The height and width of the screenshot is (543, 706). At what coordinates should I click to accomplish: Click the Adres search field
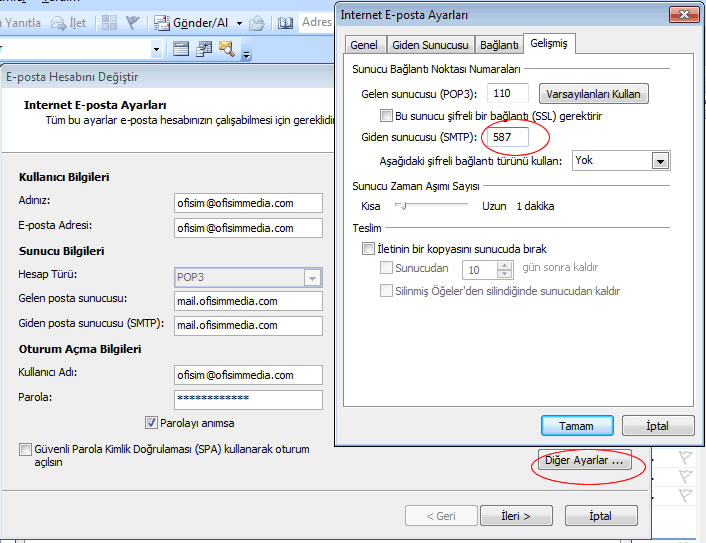tap(317, 22)
